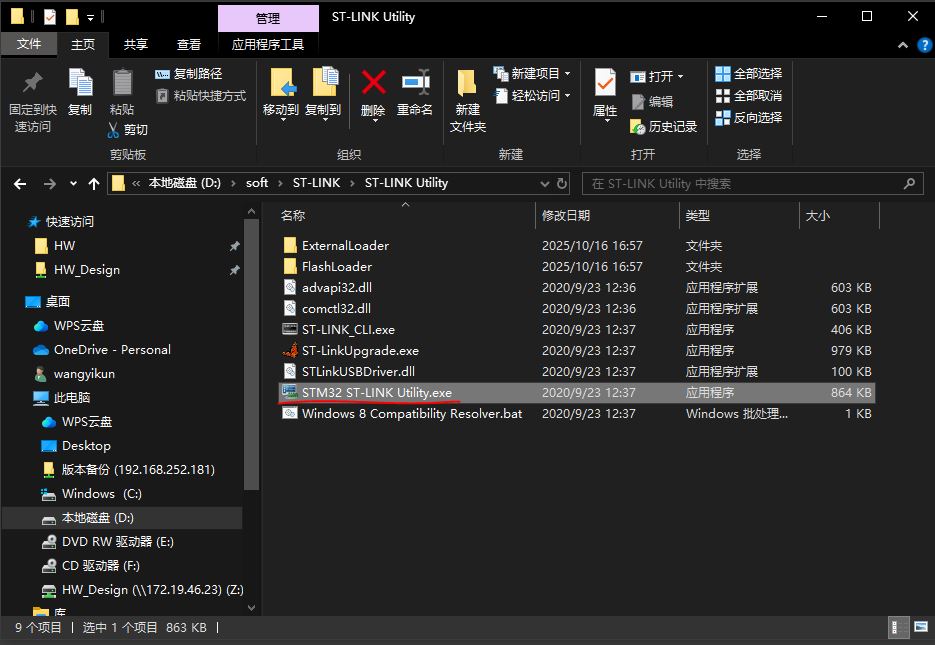Click the Cut scissors icon
The image size is (935, 645).
point(113,129)
